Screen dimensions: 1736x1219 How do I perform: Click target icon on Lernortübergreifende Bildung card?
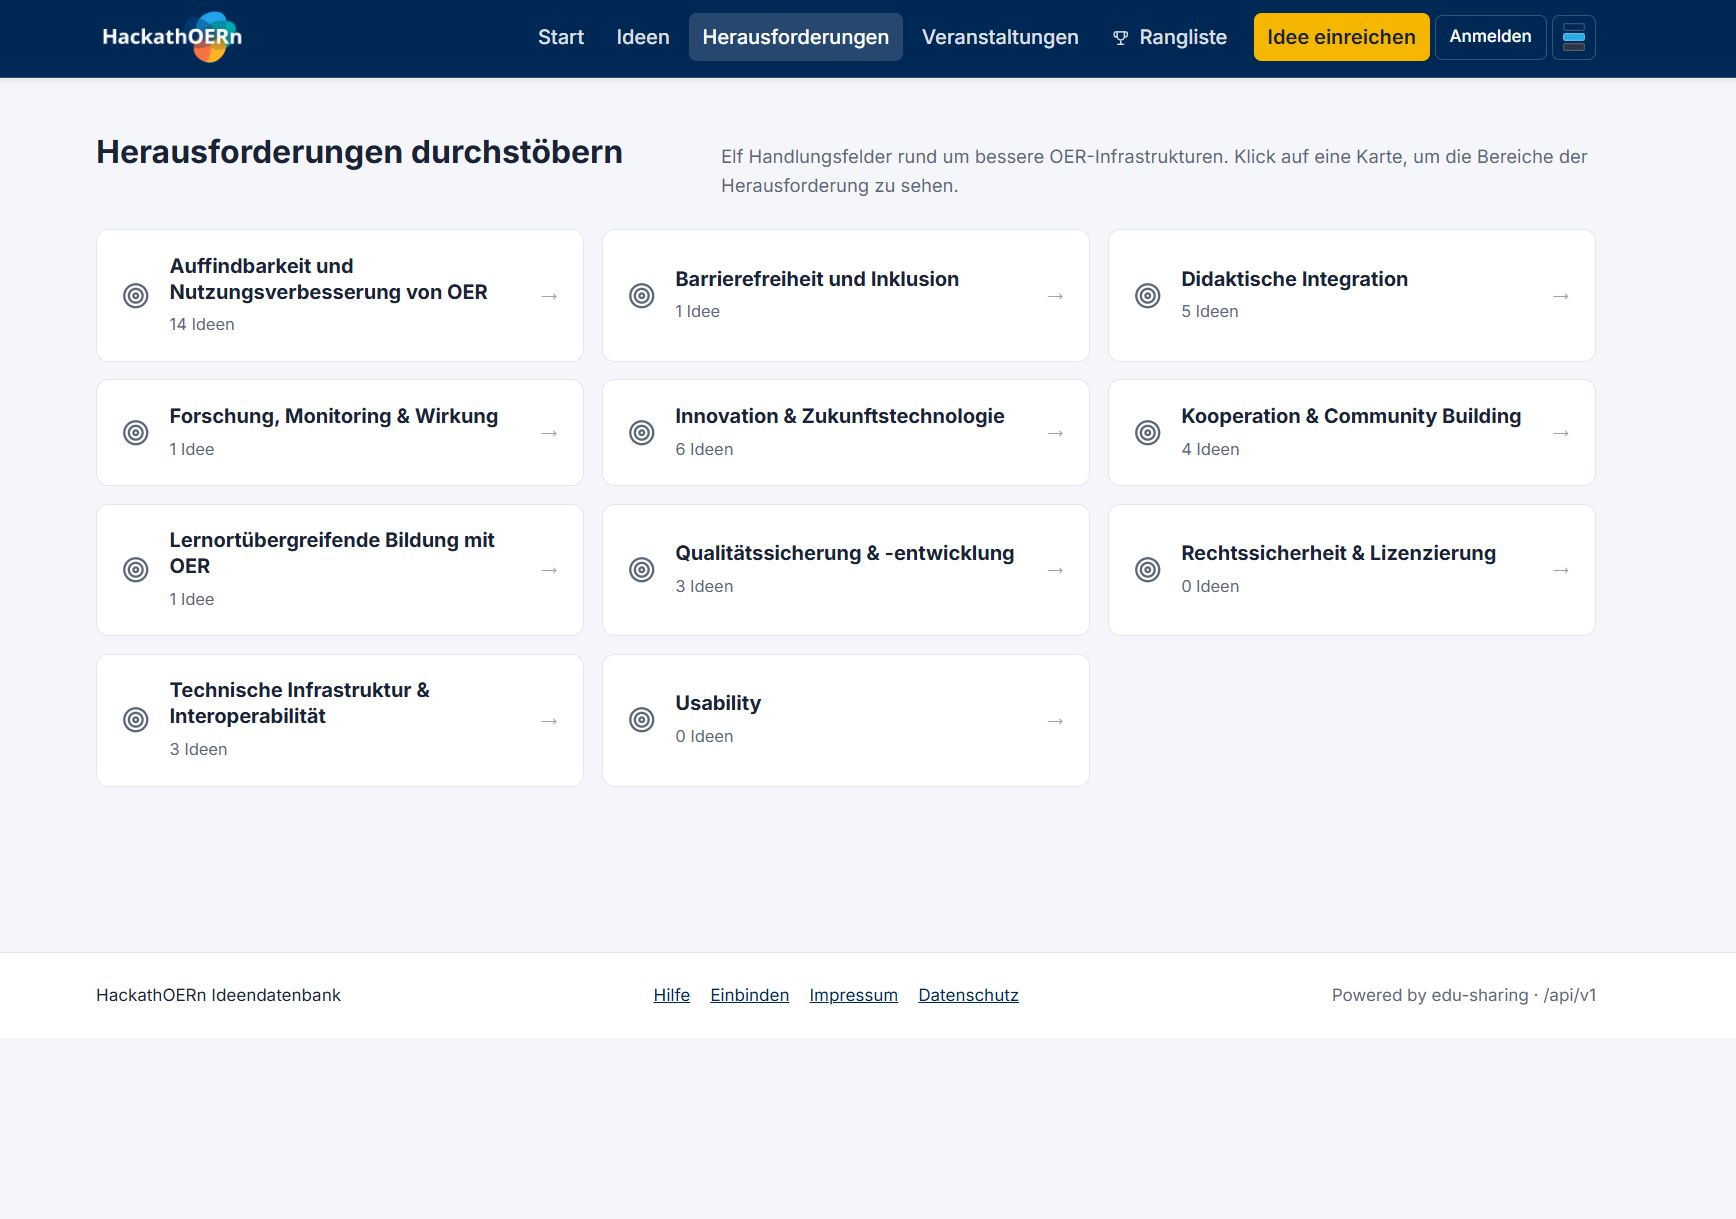[x=136, y=570]
